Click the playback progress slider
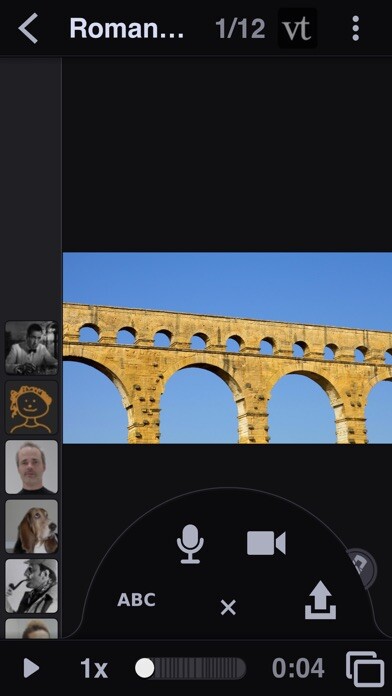 coord(190,668)
